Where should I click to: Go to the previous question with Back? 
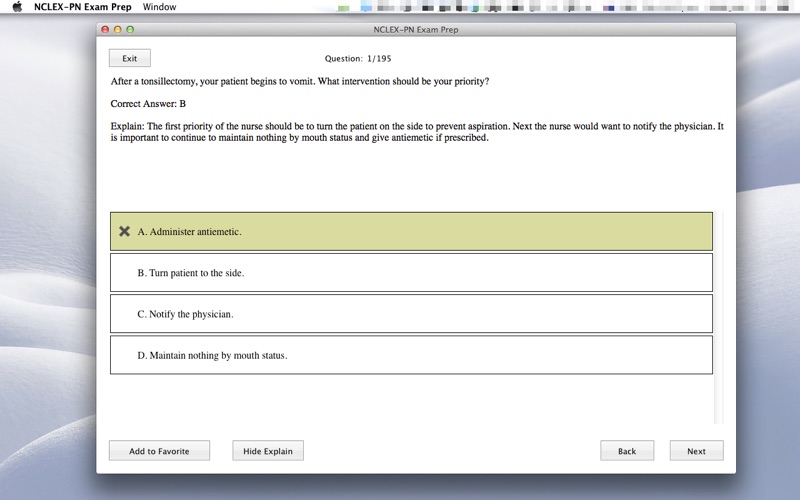[627, 451]
